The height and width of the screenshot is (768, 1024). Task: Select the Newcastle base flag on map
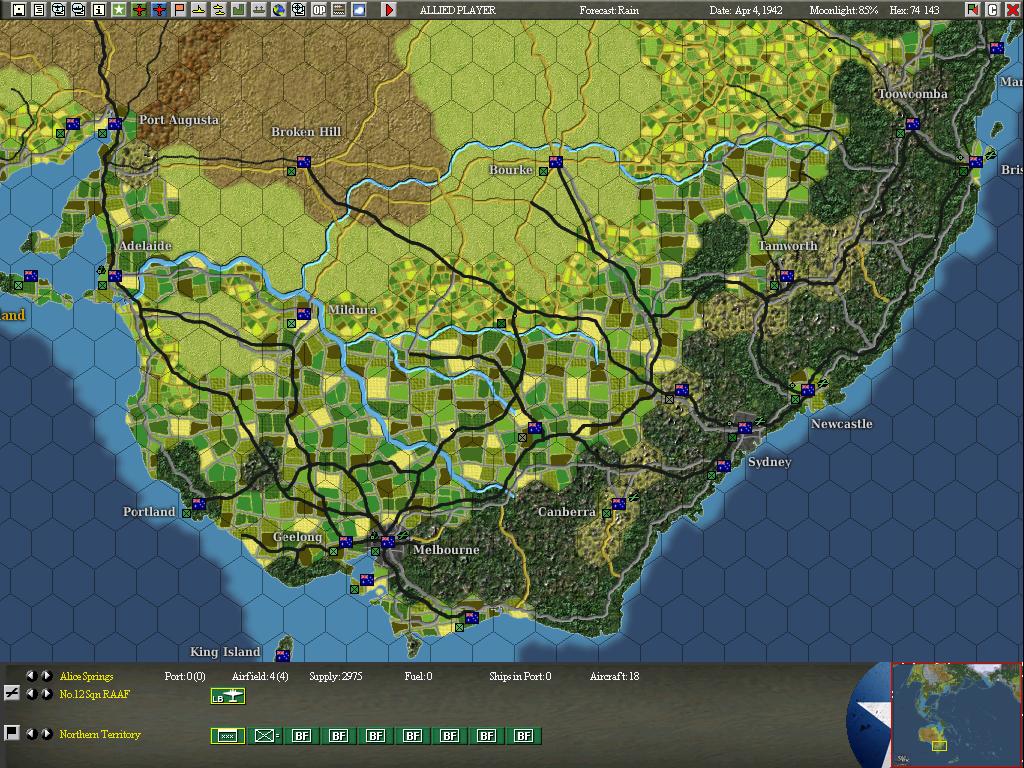(808, 391)
